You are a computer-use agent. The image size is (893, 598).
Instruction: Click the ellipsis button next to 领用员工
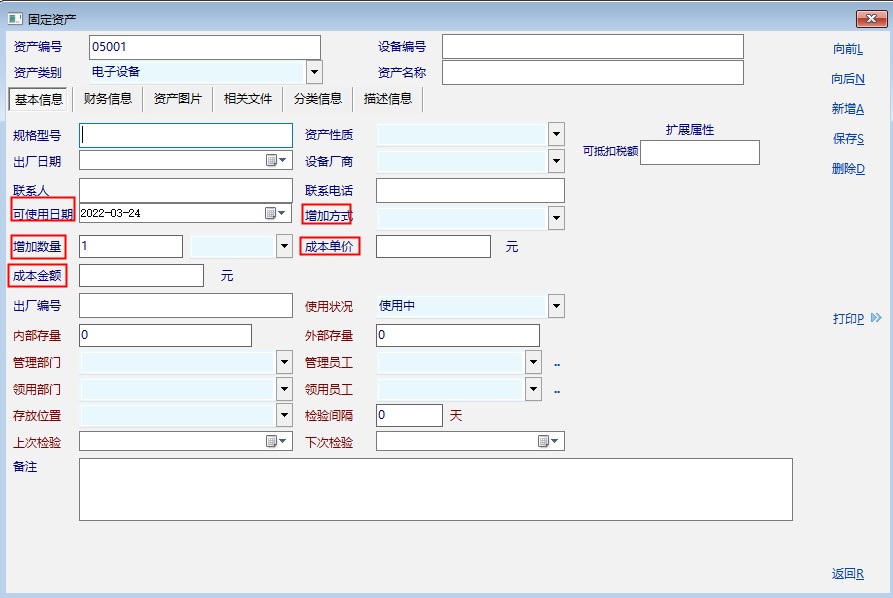click(557, 390)
